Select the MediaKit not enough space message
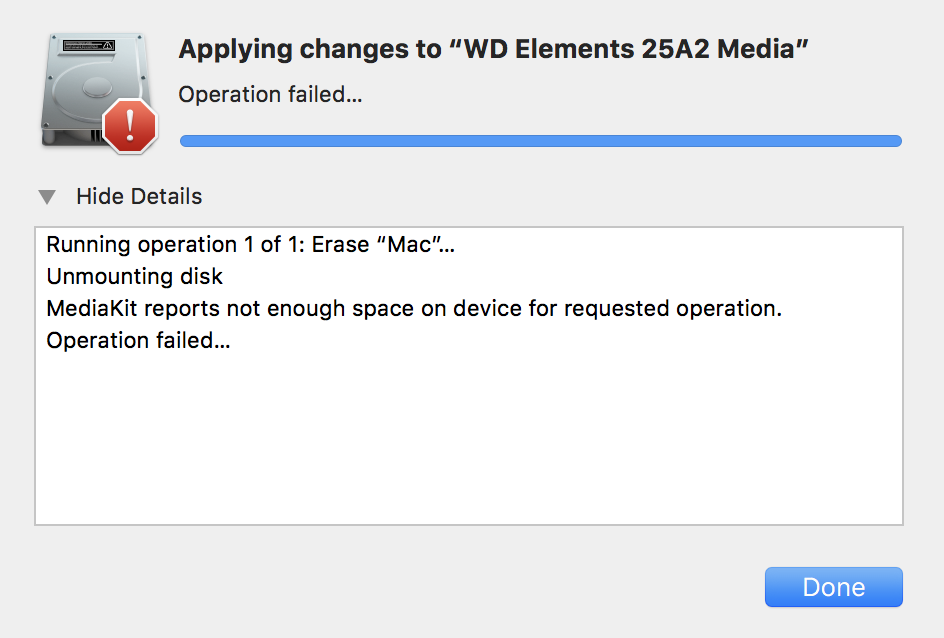This screenshot has height=638, width=944. (414, 308)
